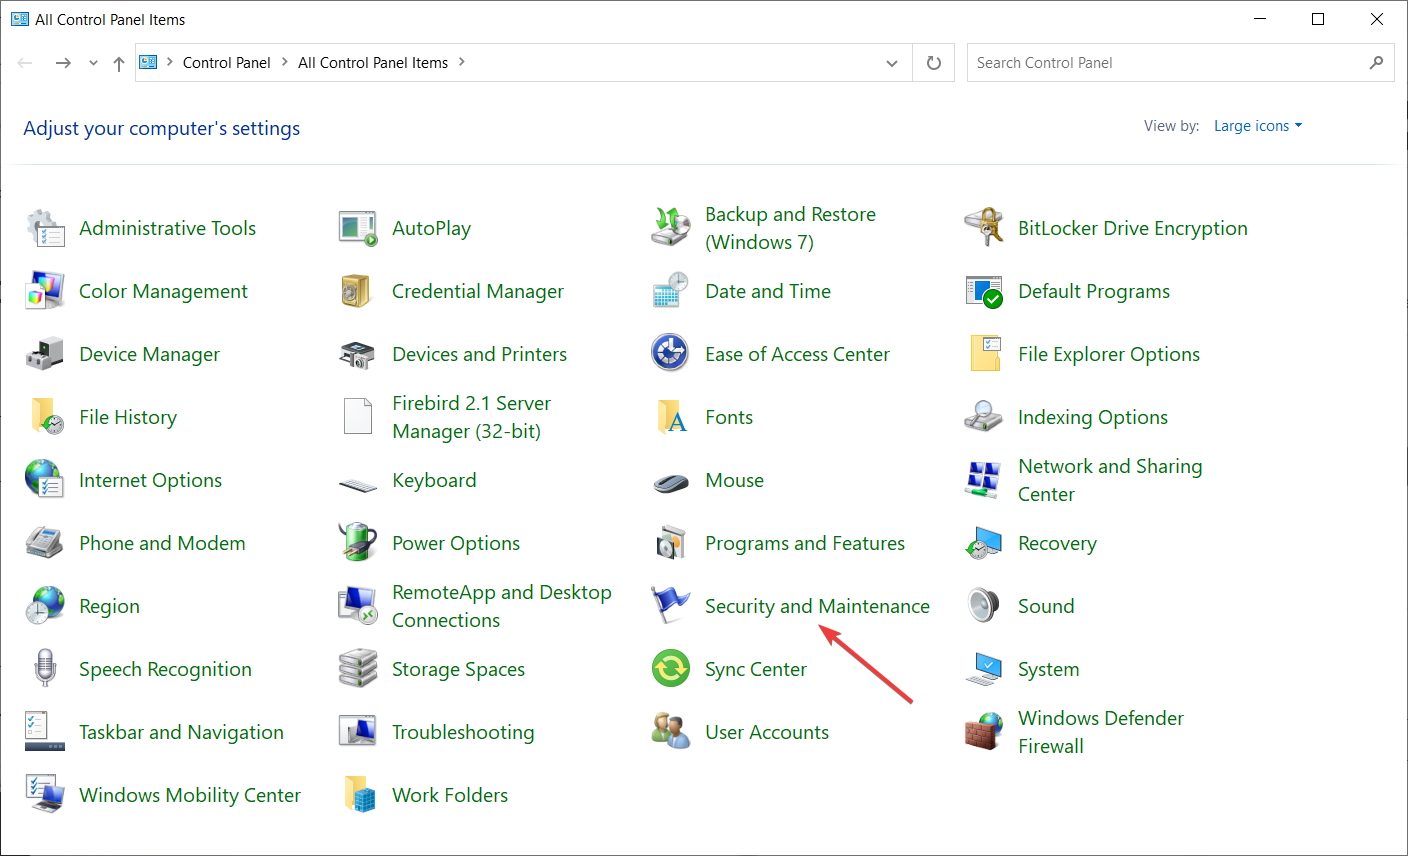Open the Programs and Features link
1408x856 pixels.
coord(804,543)
